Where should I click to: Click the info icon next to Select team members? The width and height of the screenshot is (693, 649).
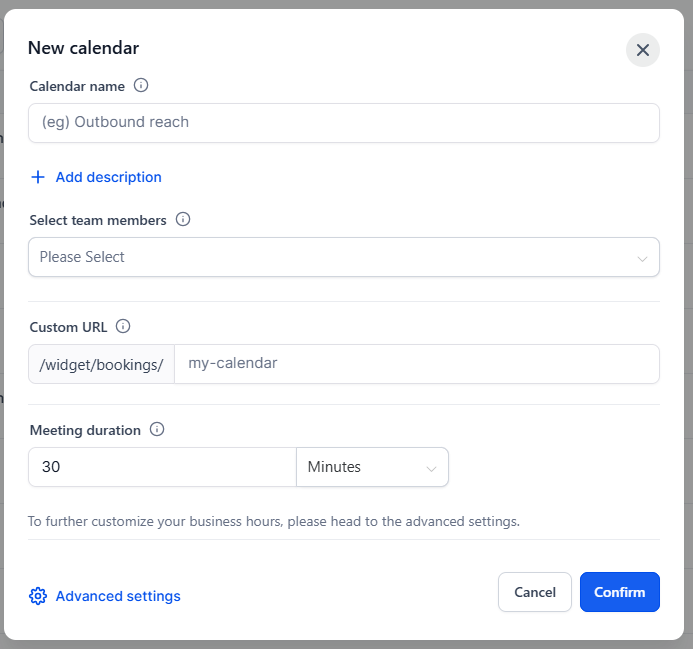point(183,220)
